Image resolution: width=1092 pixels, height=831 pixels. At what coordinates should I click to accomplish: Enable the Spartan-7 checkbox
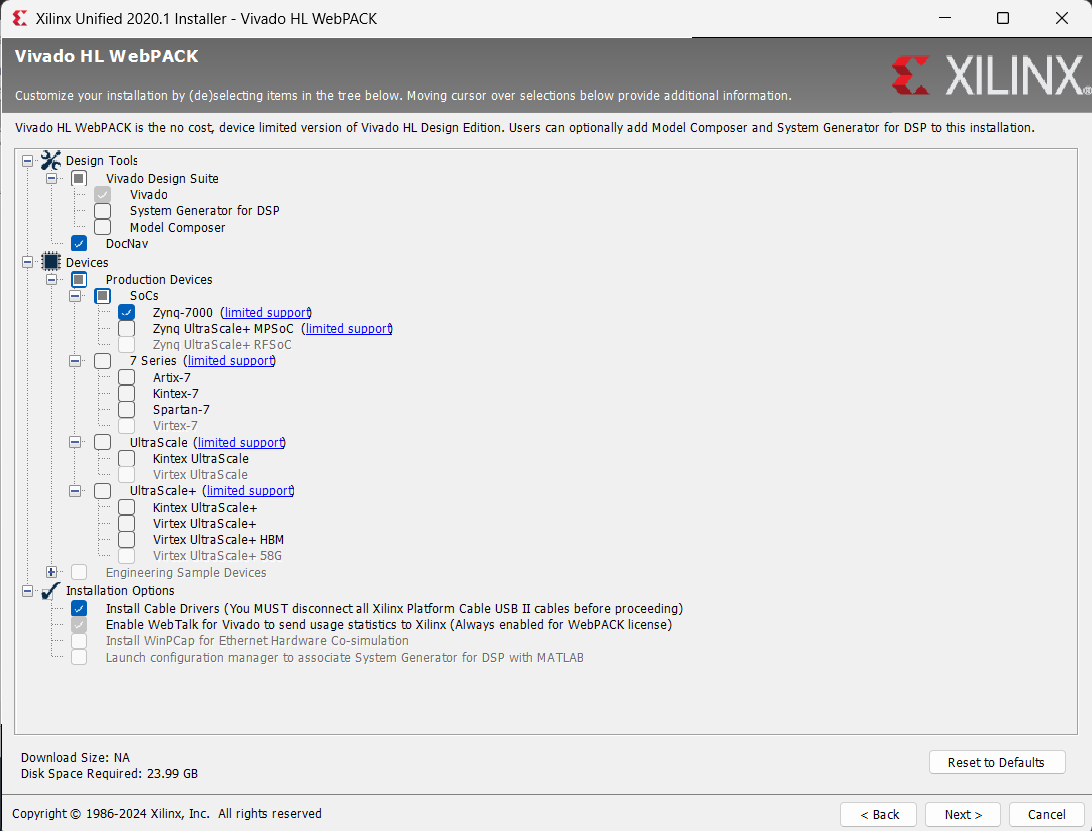coord(126,410)
